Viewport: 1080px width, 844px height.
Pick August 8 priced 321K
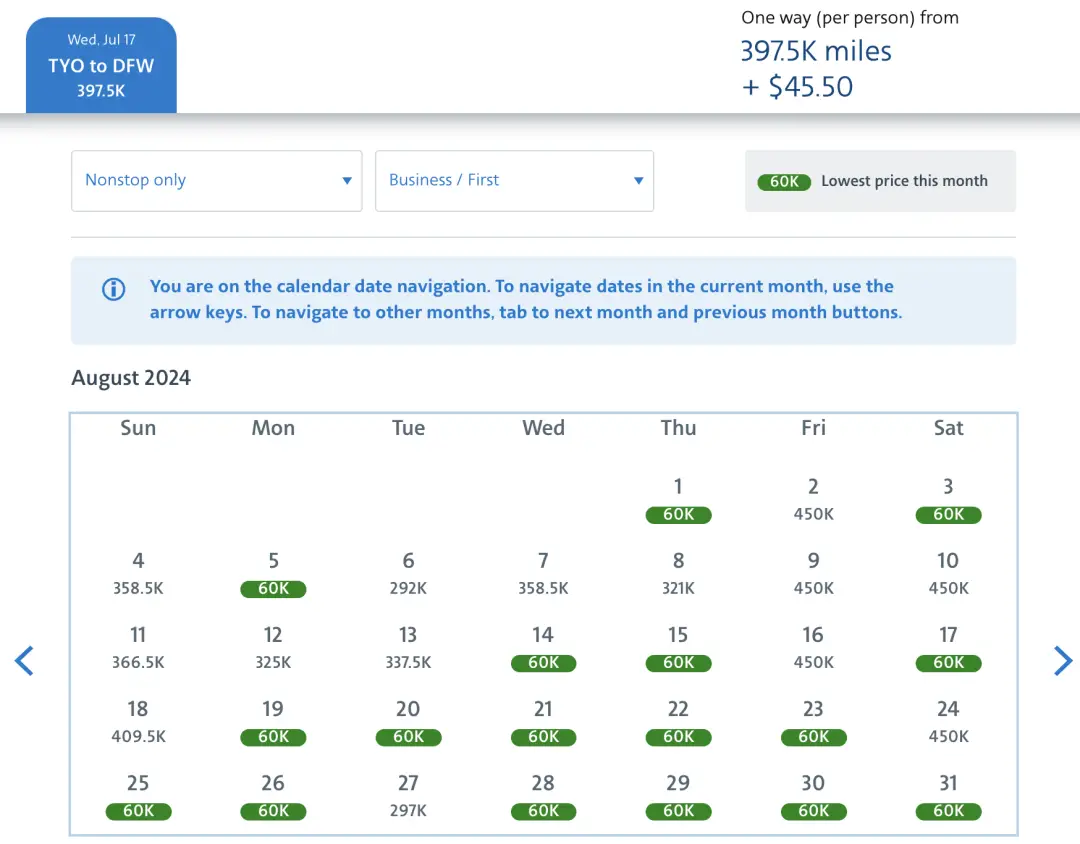[x=678, y=574]
